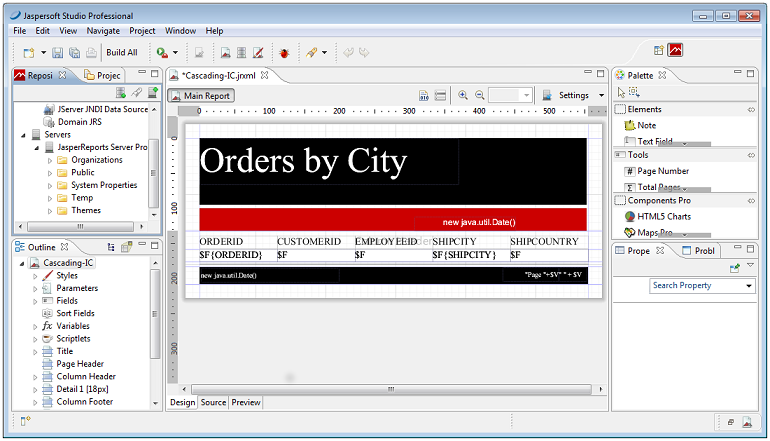Expand the Public folder node

(x=50, y=173)
